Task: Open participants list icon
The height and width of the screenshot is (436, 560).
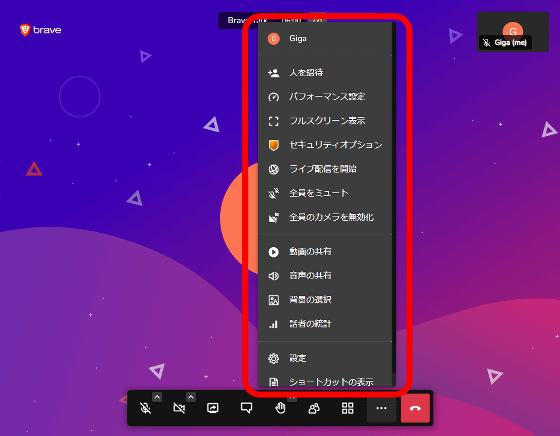Action: coord(314,408)
